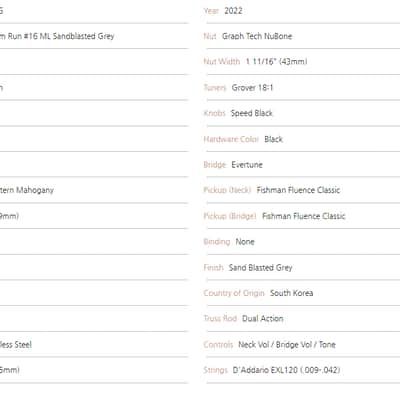Click the ML Sandblasted Grey model name
400x400 pixels.
(77, 36)
